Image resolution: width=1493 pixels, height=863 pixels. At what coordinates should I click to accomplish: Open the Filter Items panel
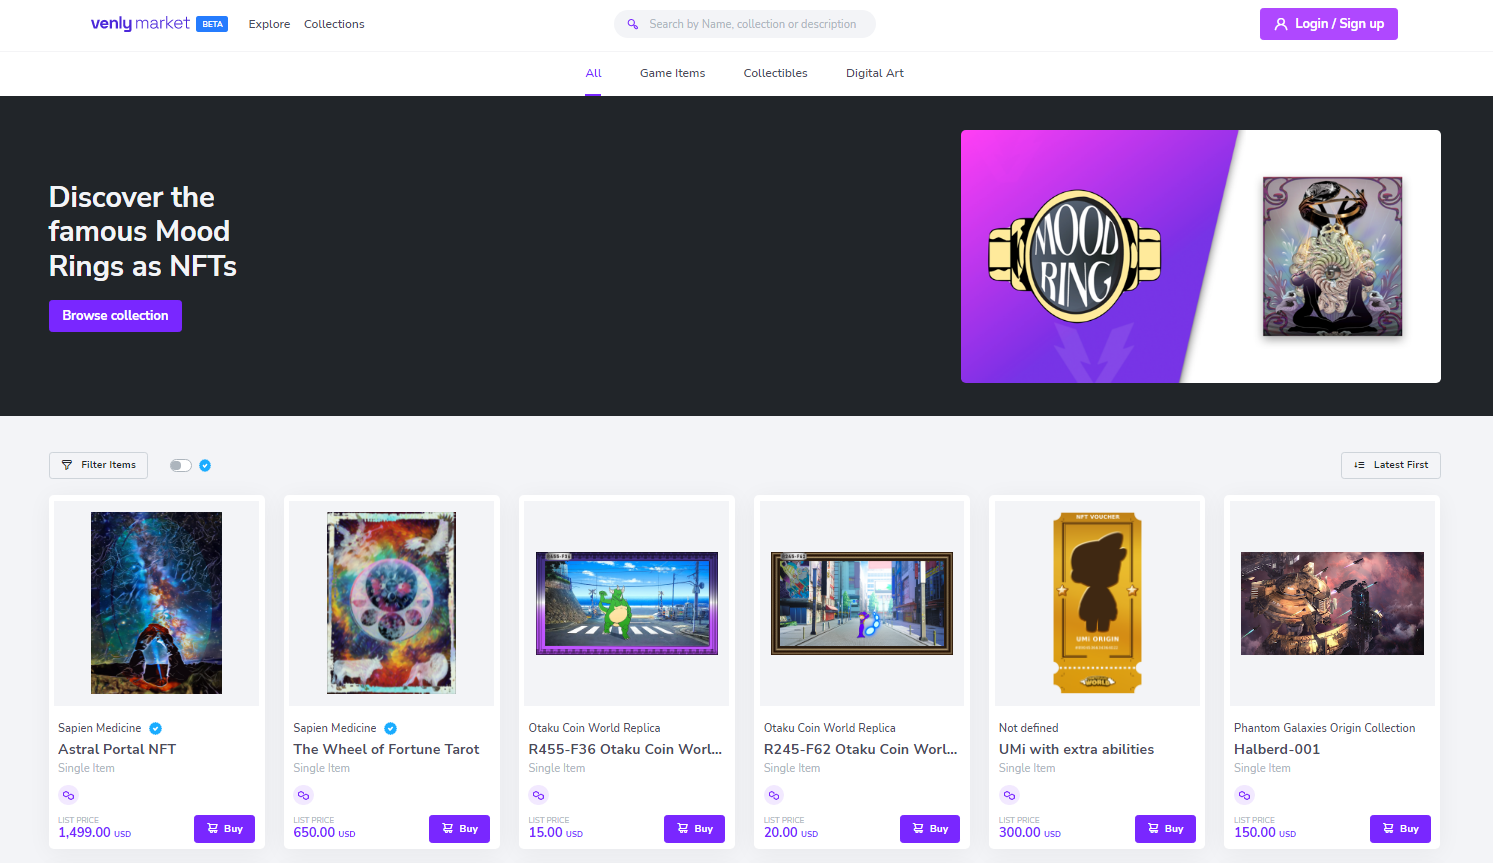pos(98,465)
